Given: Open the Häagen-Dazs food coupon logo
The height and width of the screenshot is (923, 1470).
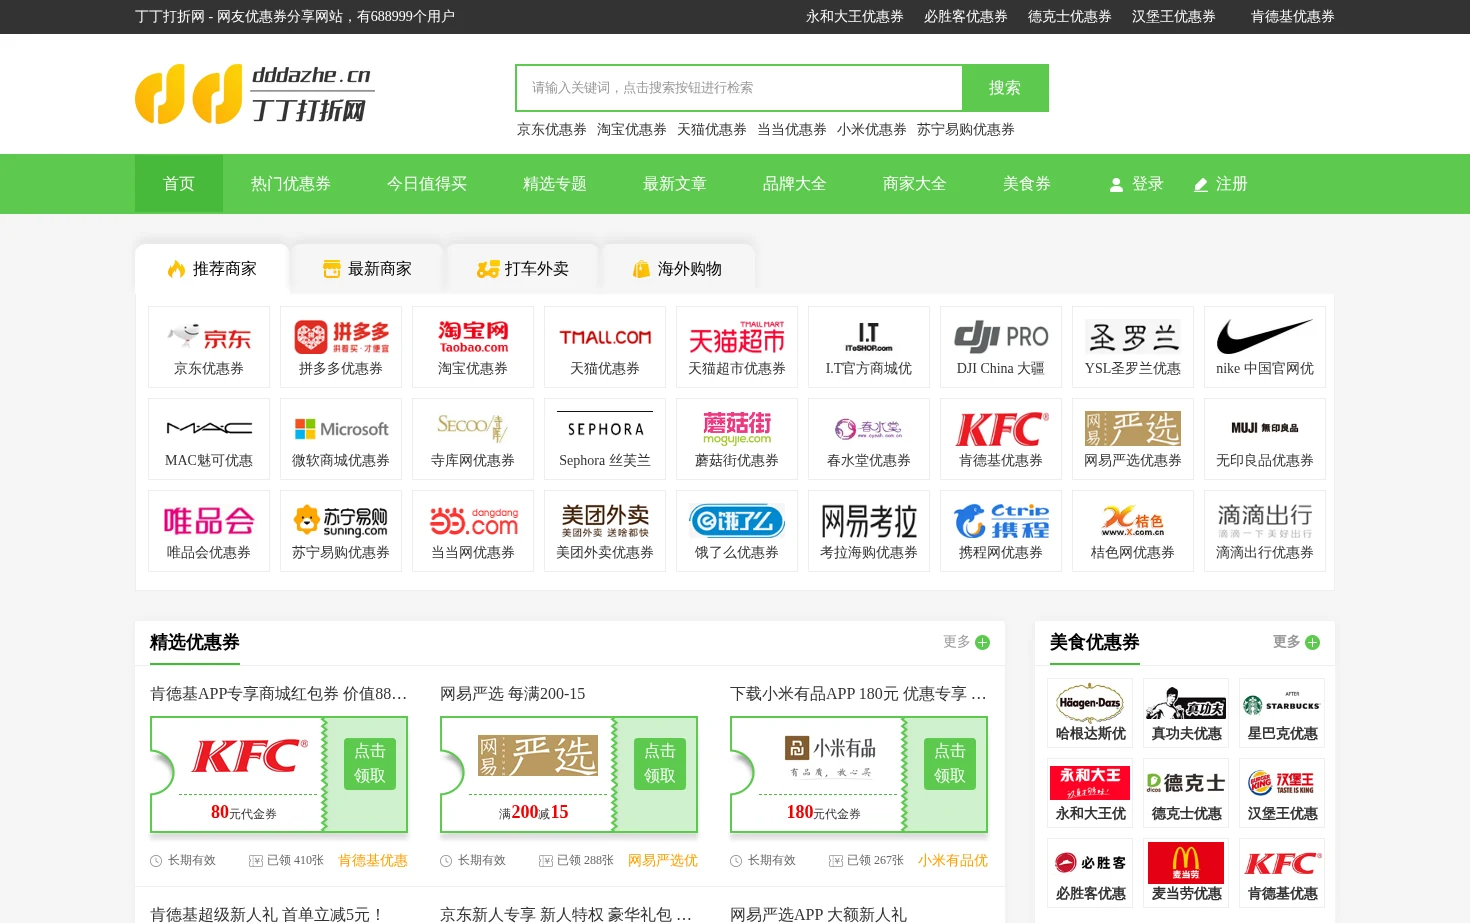Looking at the screenshot, I should tap(1090, 703).
